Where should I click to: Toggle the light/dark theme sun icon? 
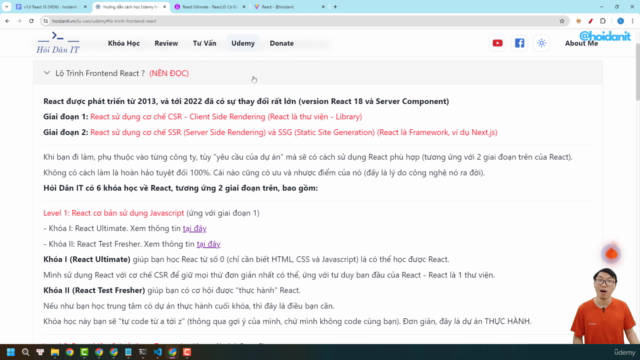click(541, 43)
